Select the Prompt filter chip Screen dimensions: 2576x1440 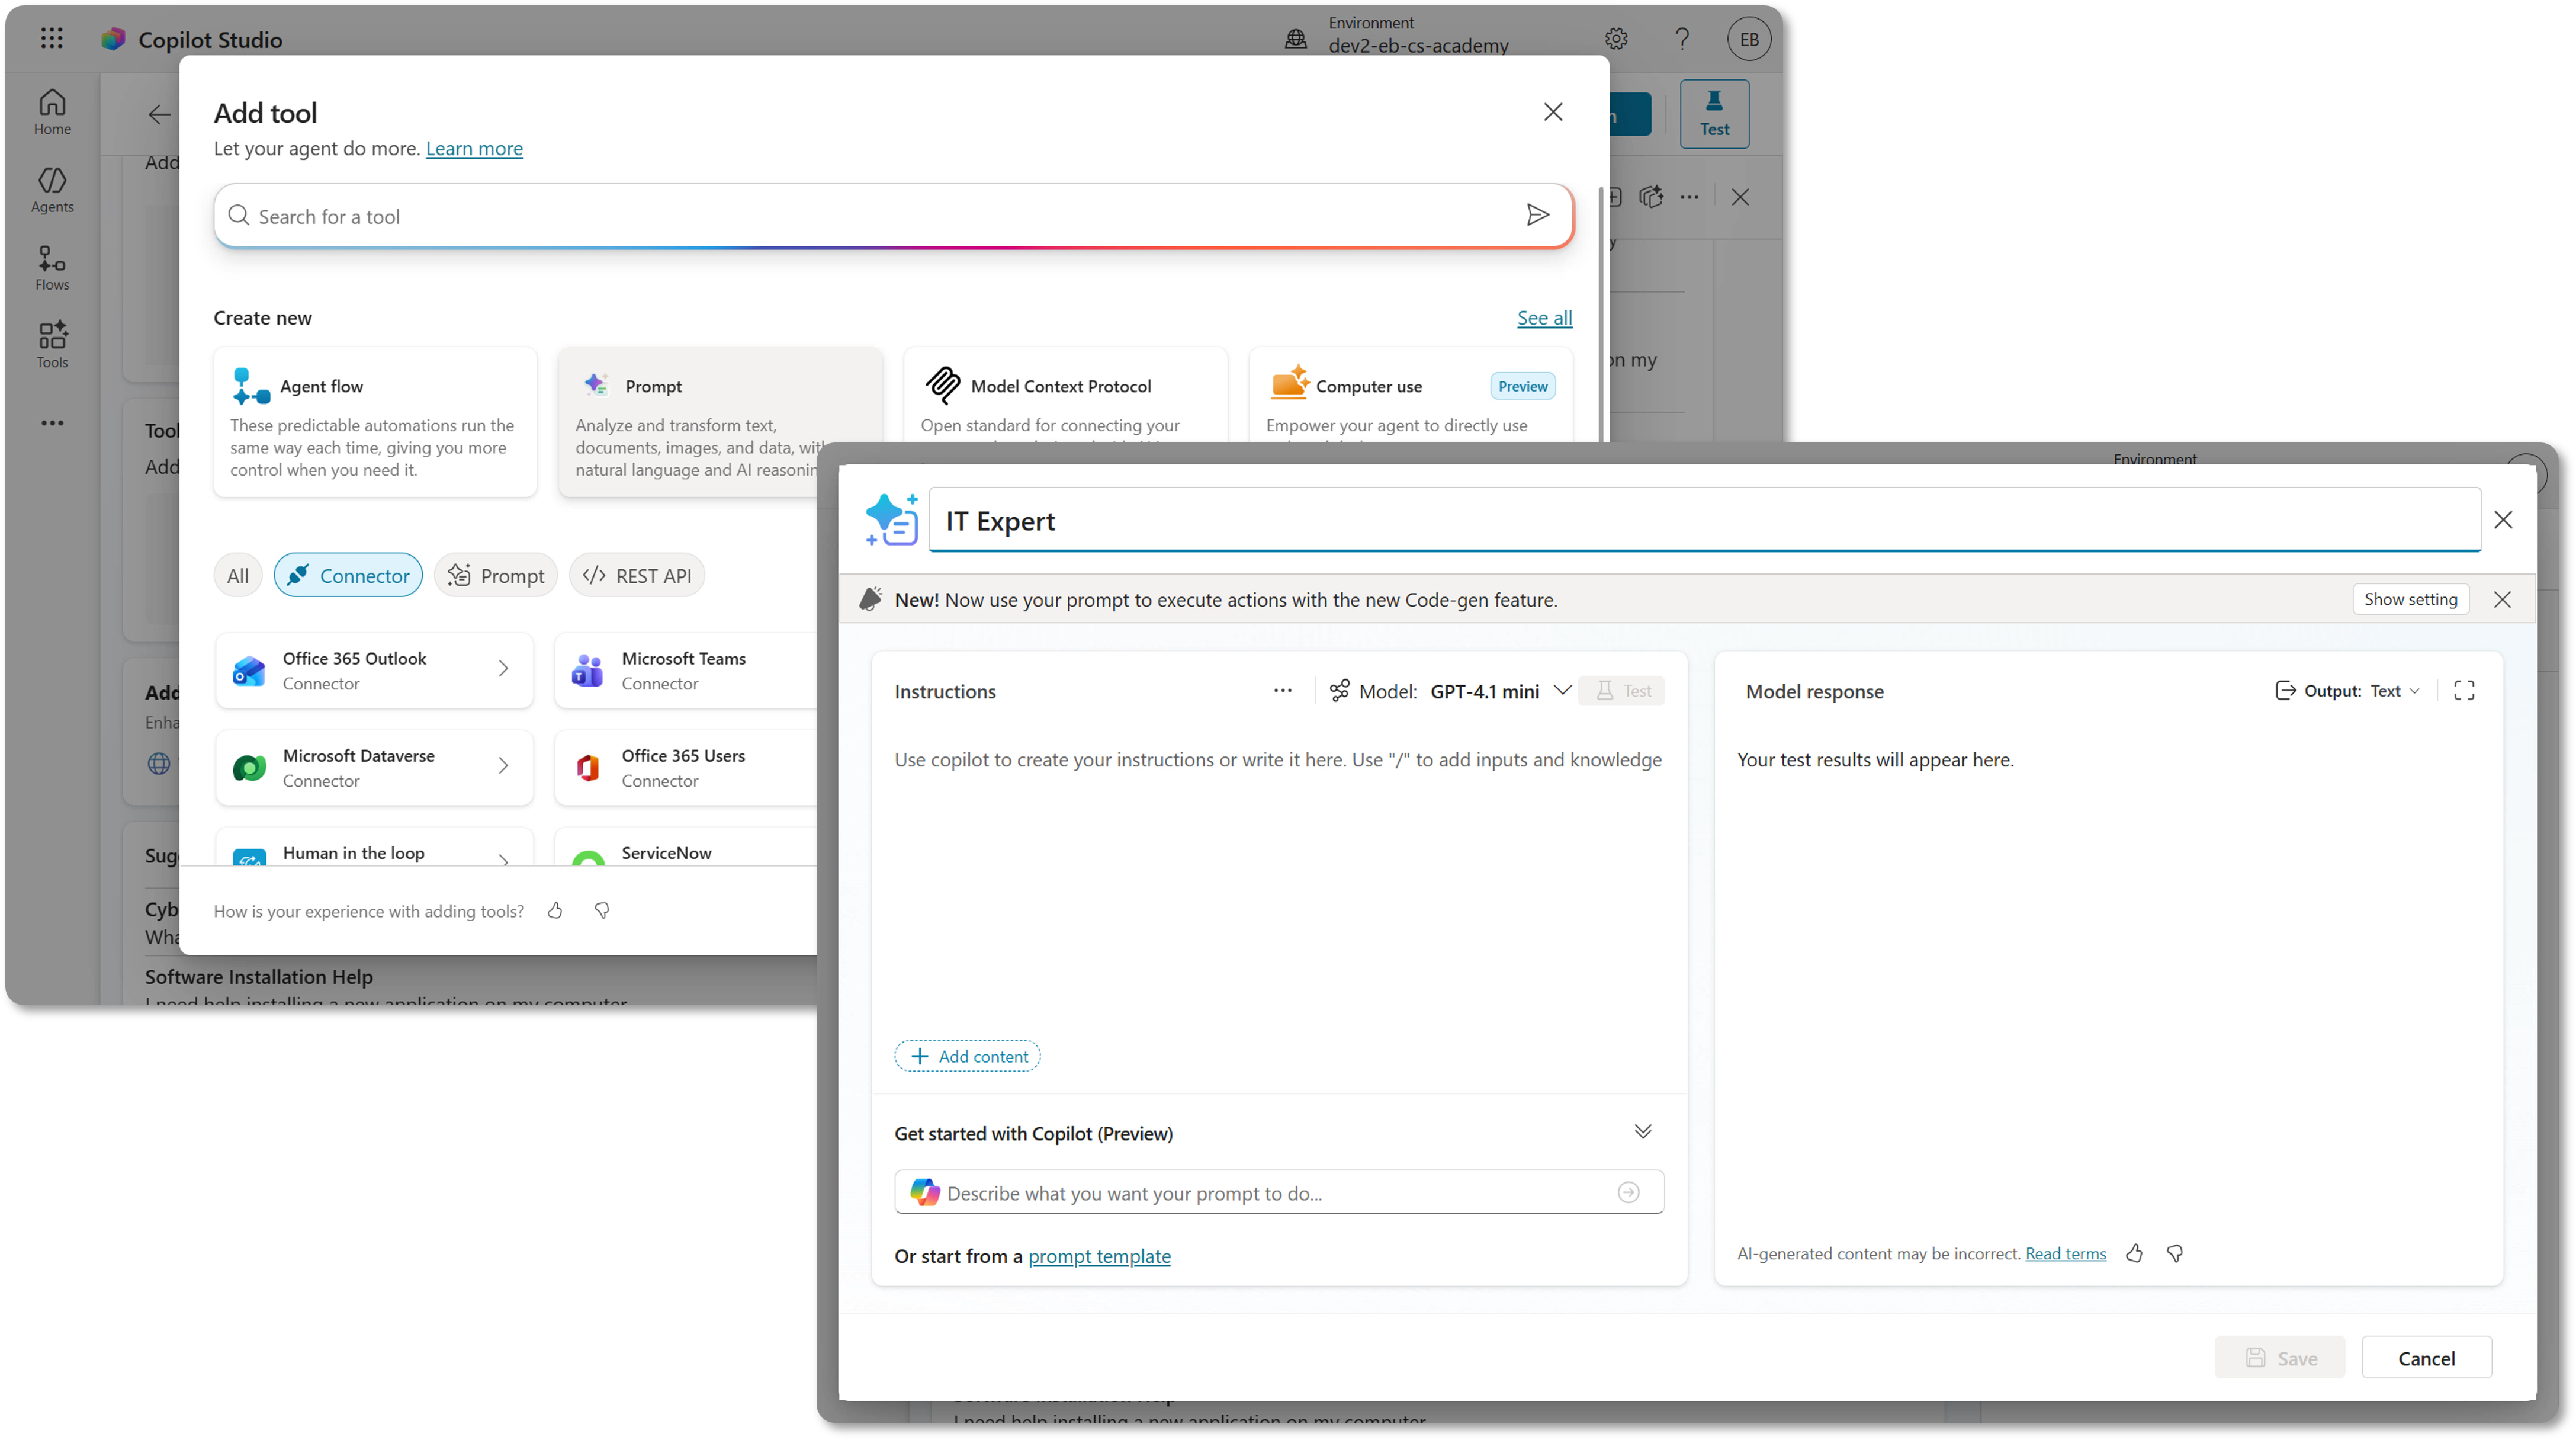pos(496,576)
